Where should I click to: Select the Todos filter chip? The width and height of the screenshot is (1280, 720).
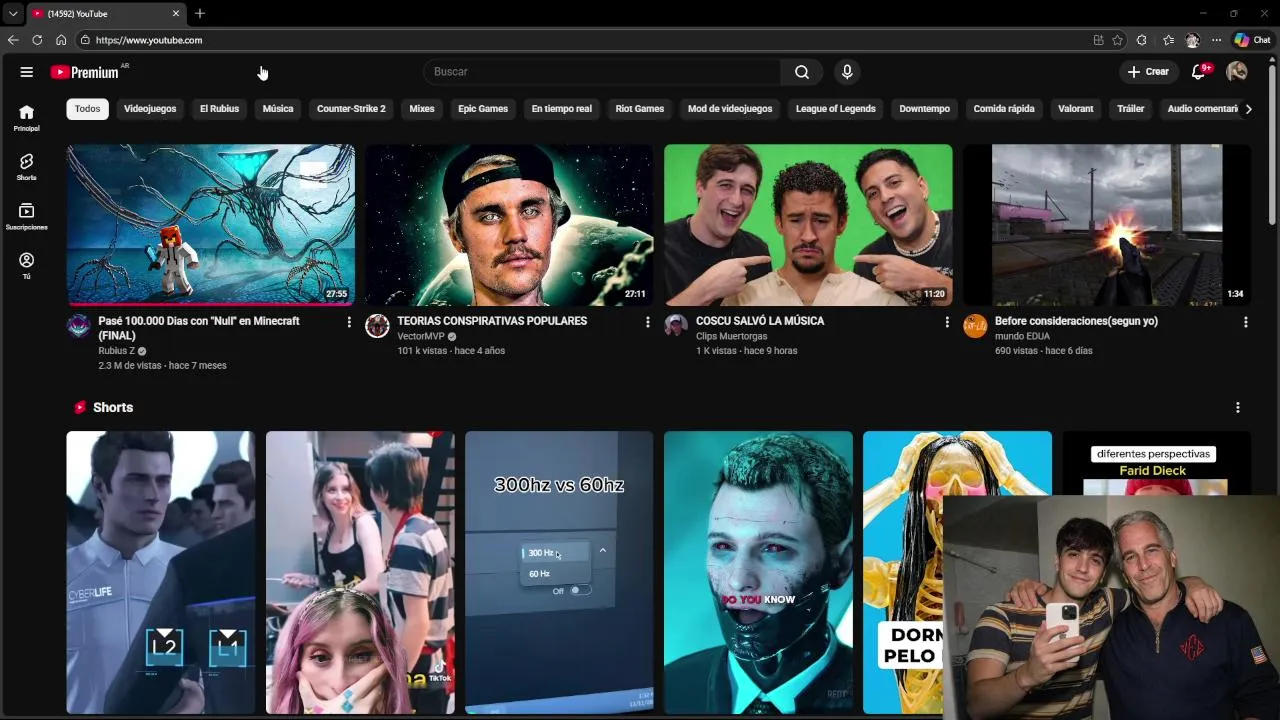coord(88,109)
